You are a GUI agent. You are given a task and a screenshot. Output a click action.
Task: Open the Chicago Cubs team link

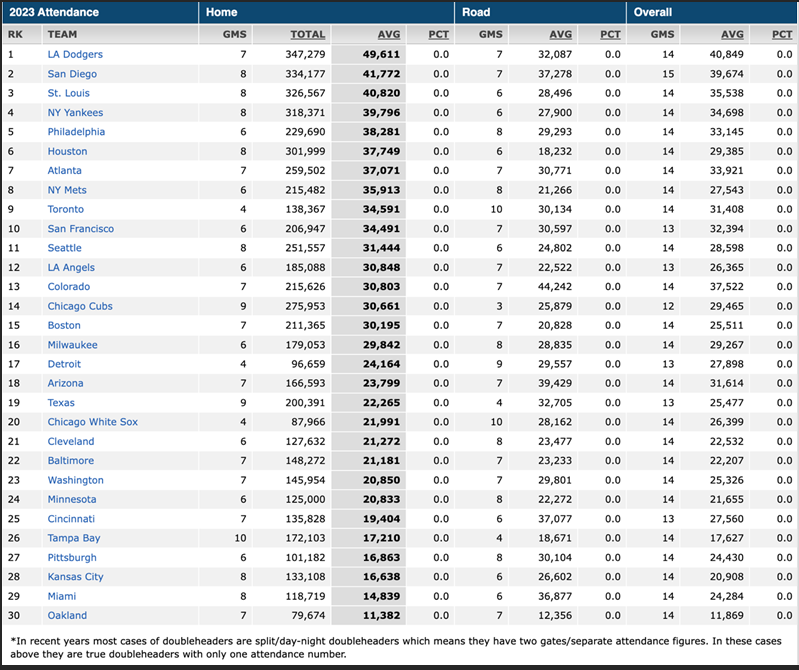click(79, 306)
